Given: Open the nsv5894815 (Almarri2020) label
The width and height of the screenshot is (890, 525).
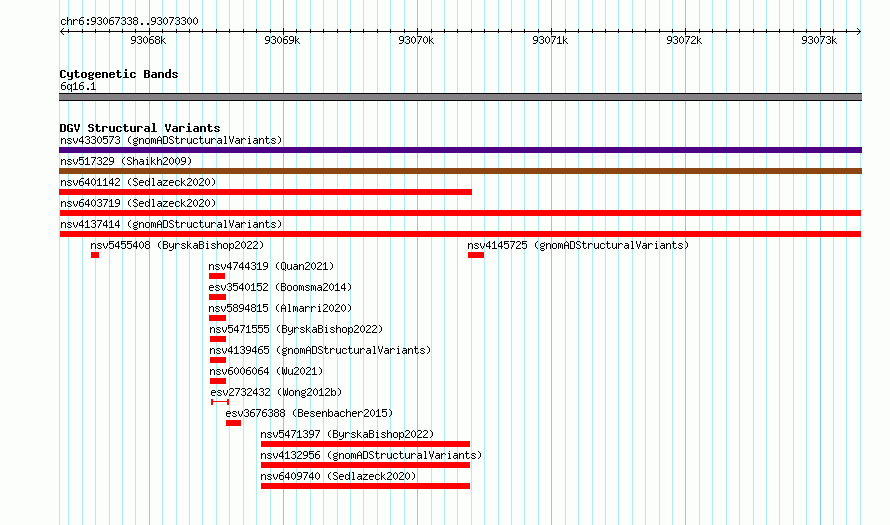Looking at the screenshot, I should 280,308.
